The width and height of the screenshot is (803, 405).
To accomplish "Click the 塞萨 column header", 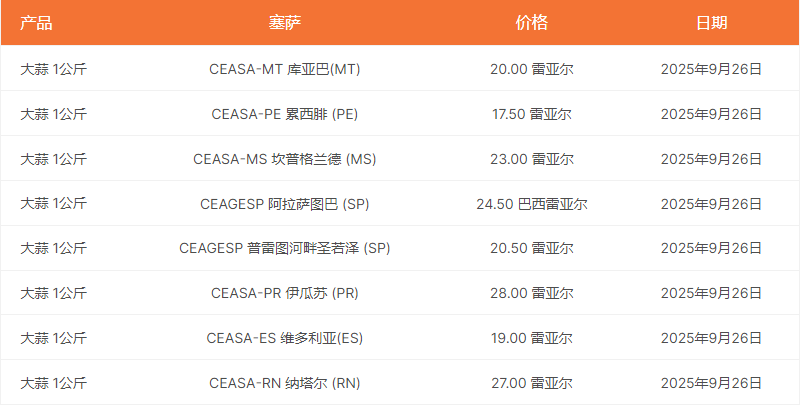I will [285, 23].
